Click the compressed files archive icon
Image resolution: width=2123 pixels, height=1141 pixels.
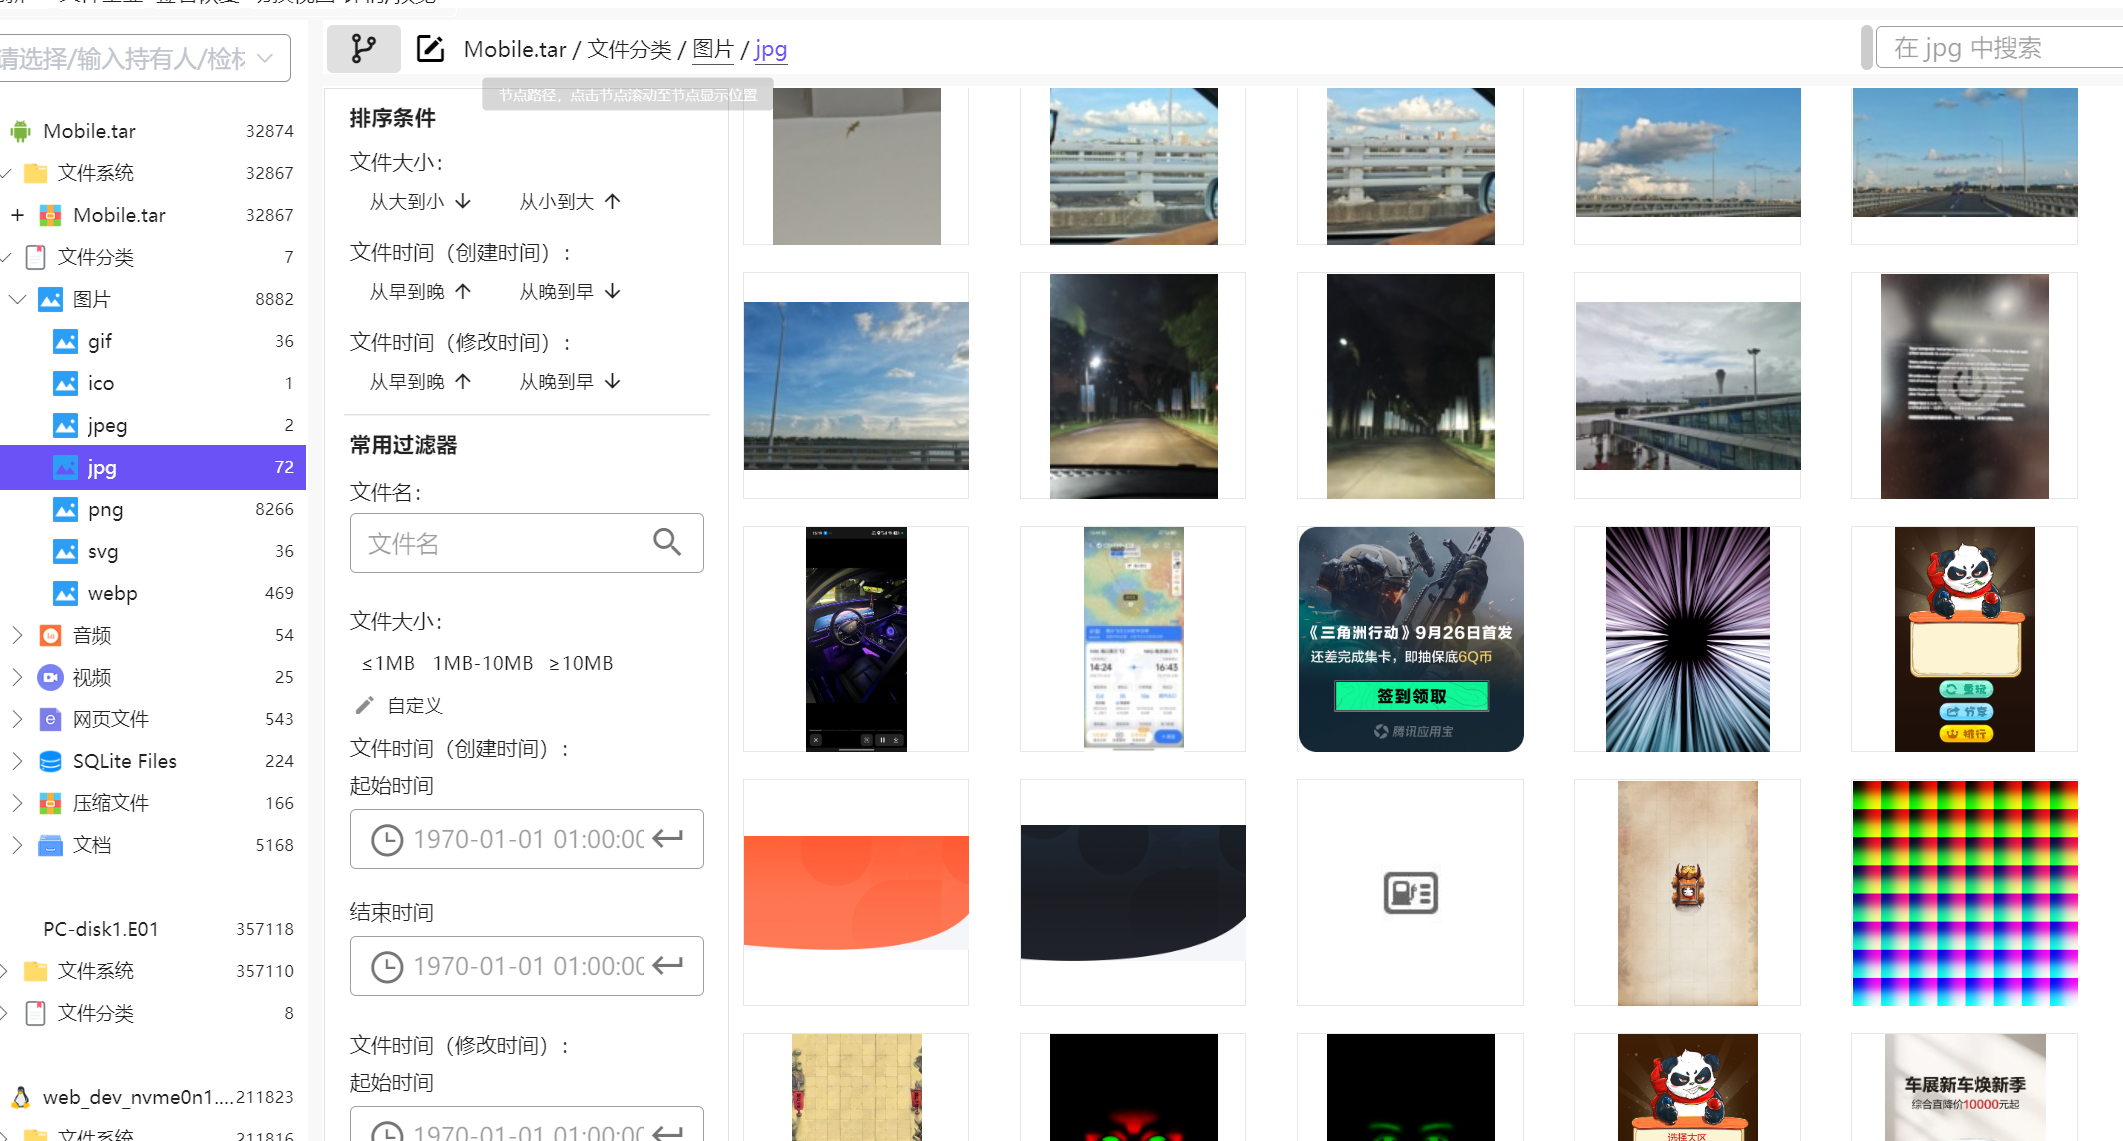pos(50,803)
